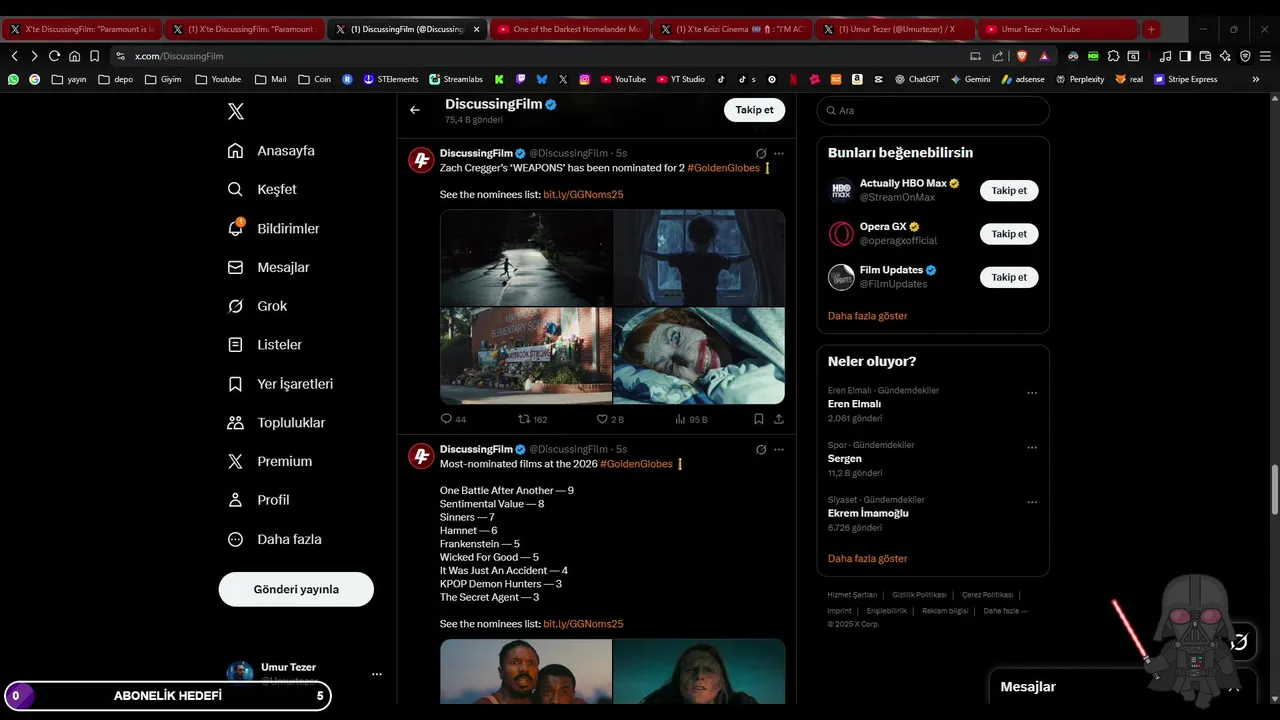This screenshot has width=1280, height=720.
Task: Open the YT Studio bookmark
Action: [681, 79]
